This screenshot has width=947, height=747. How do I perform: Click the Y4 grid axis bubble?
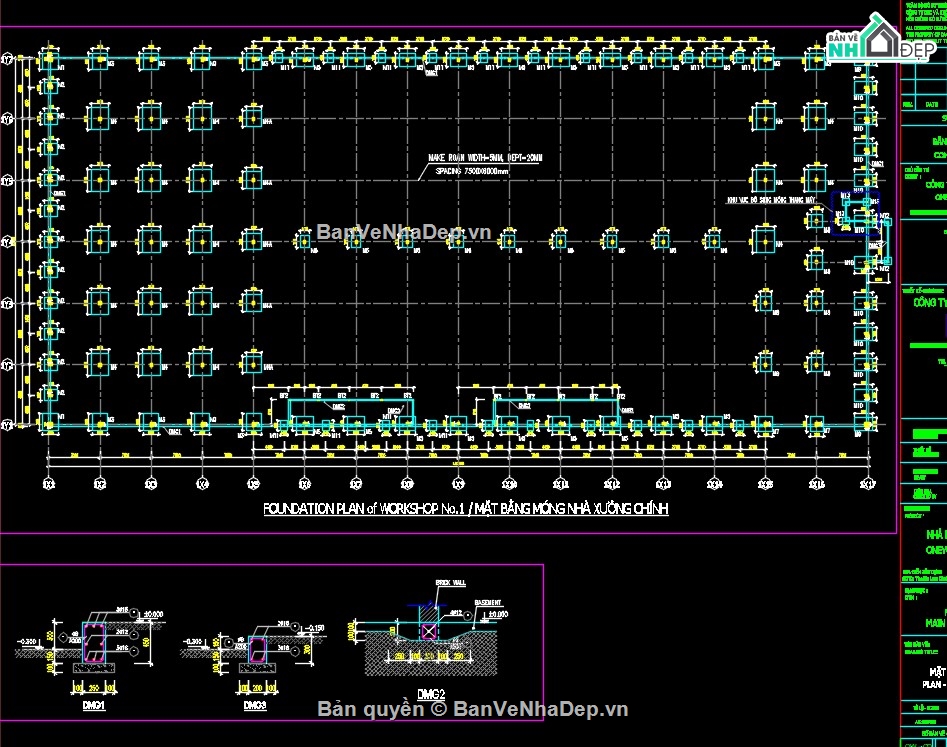pos(7,242)
